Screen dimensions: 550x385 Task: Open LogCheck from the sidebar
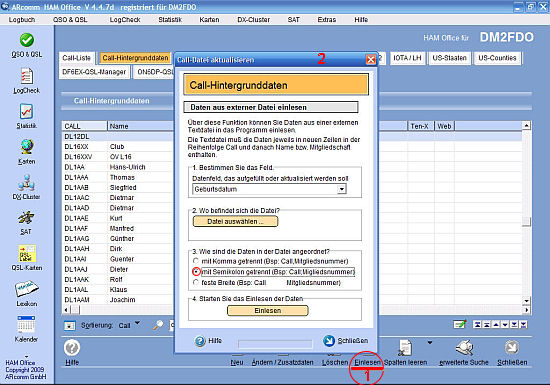(27, 76)
